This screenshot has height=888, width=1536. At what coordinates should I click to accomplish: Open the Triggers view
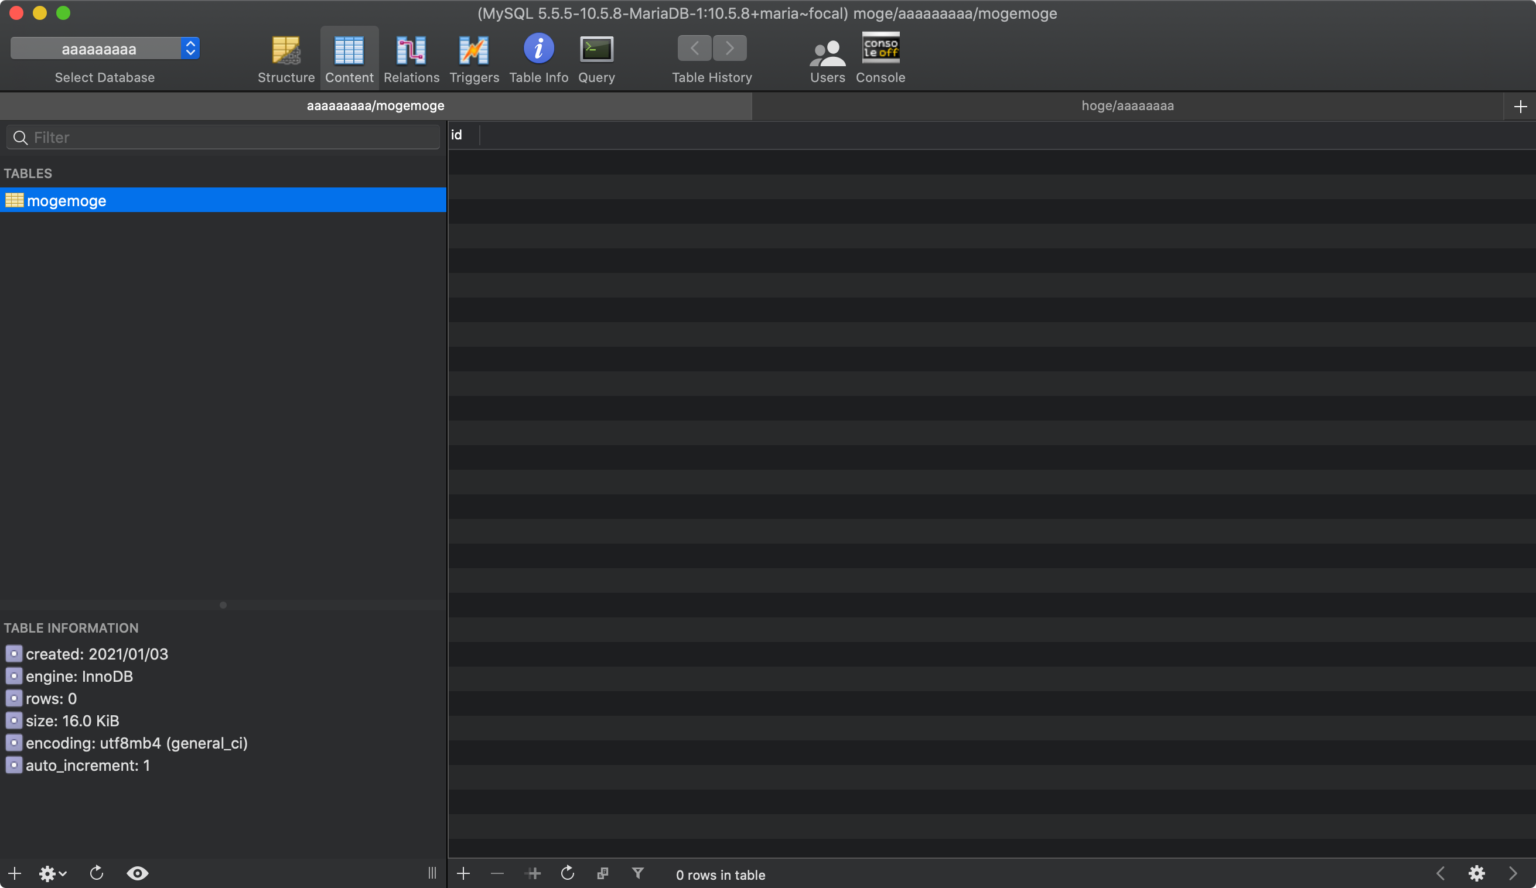point(474,59)
